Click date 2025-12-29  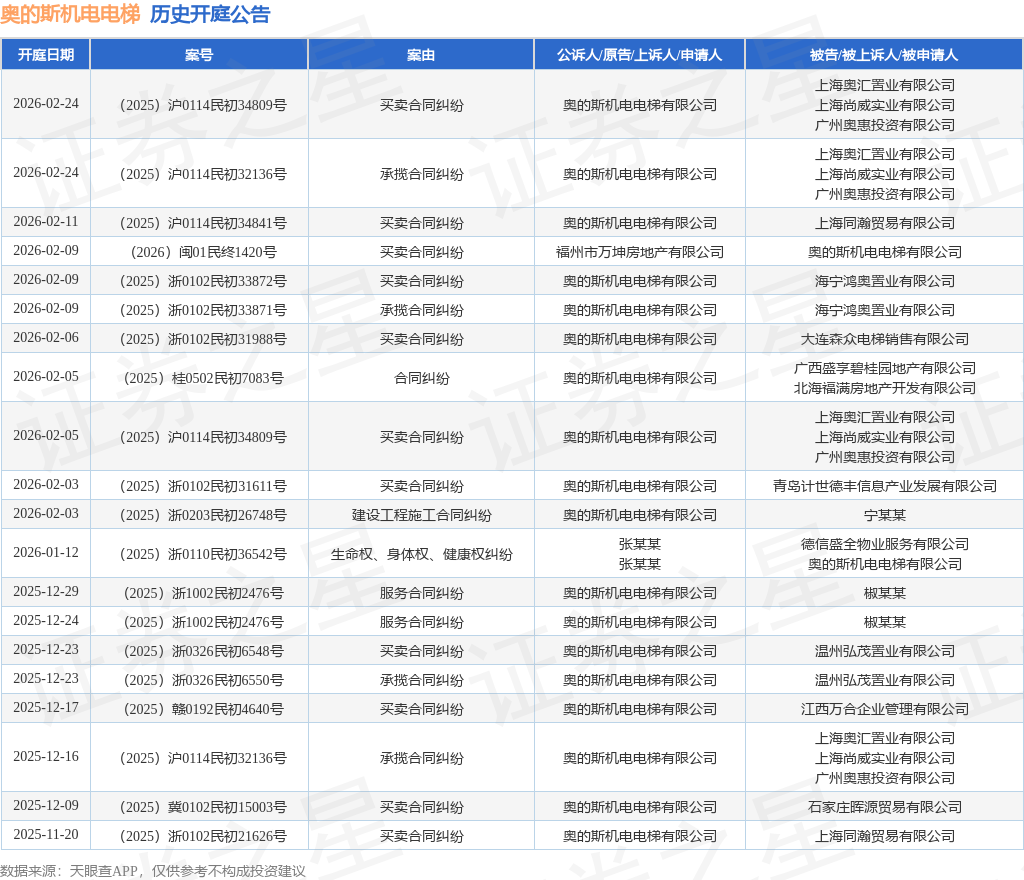point(46,591)
